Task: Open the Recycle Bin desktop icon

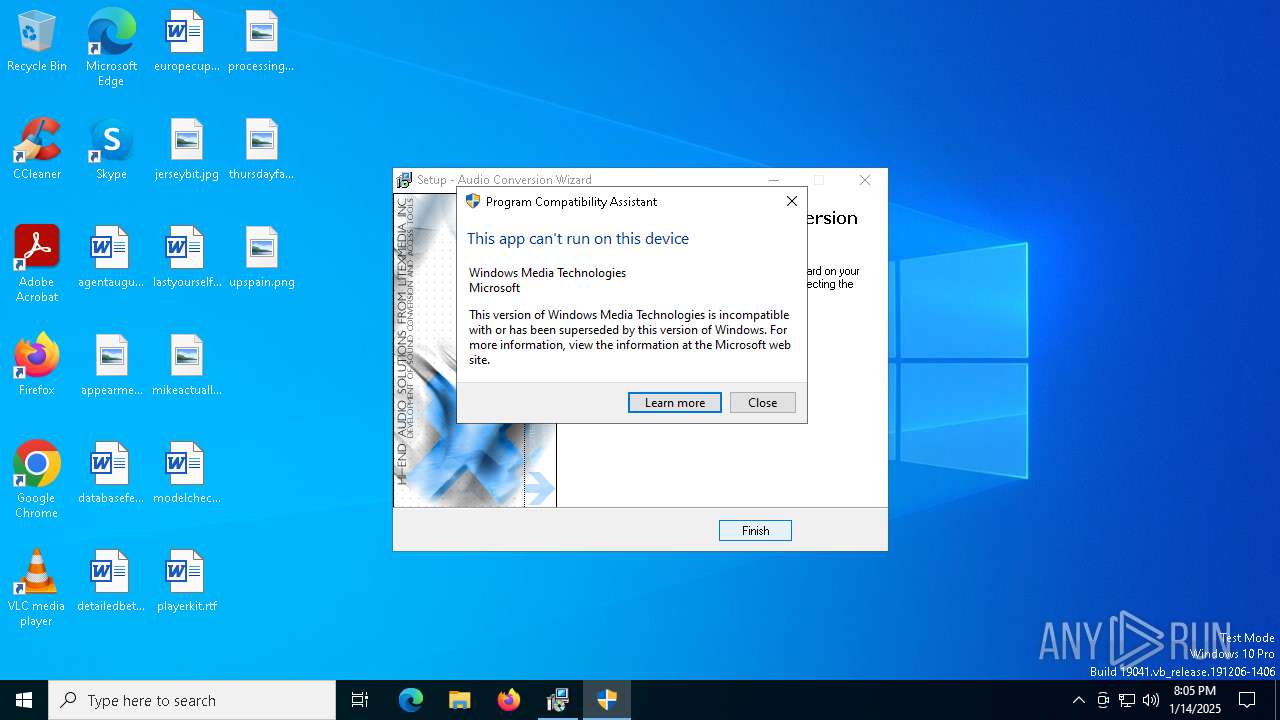Action: point(37,41)
